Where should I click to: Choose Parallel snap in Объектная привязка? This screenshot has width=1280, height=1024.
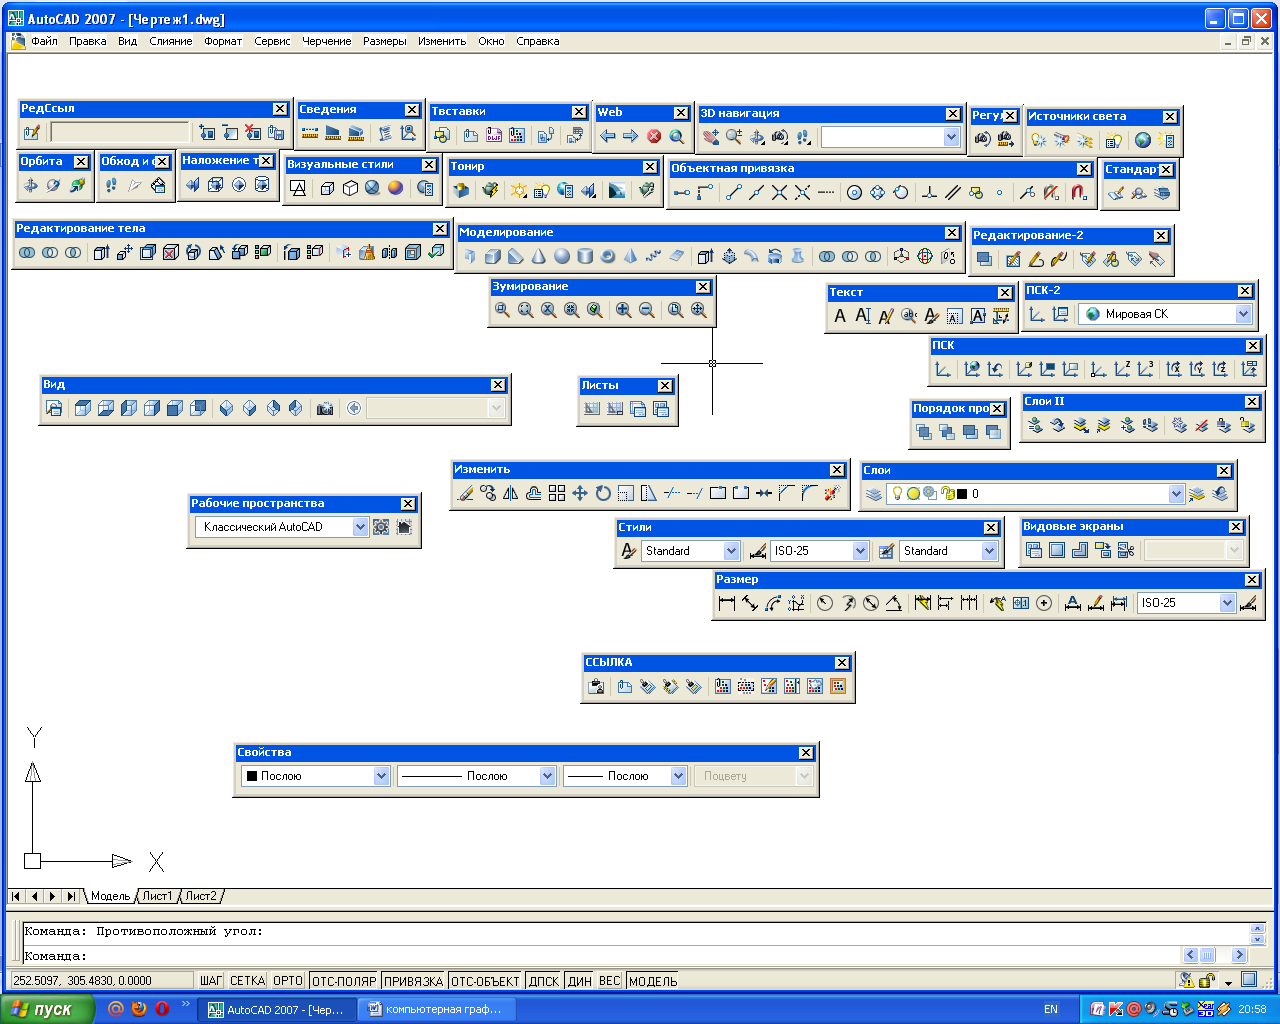click(x=953, y=193)
